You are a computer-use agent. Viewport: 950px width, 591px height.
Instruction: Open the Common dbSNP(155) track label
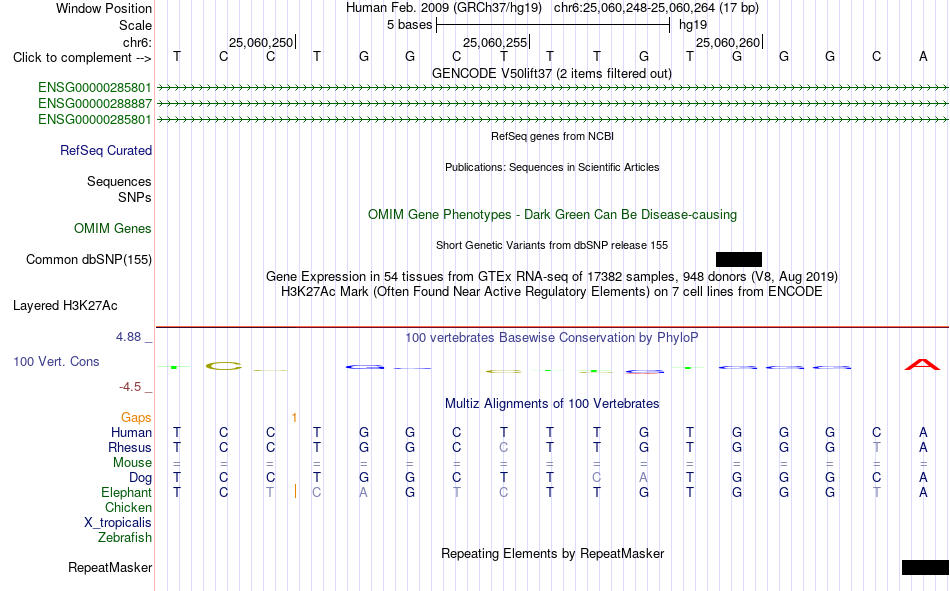pyautogui.click(x=89, y=259)
